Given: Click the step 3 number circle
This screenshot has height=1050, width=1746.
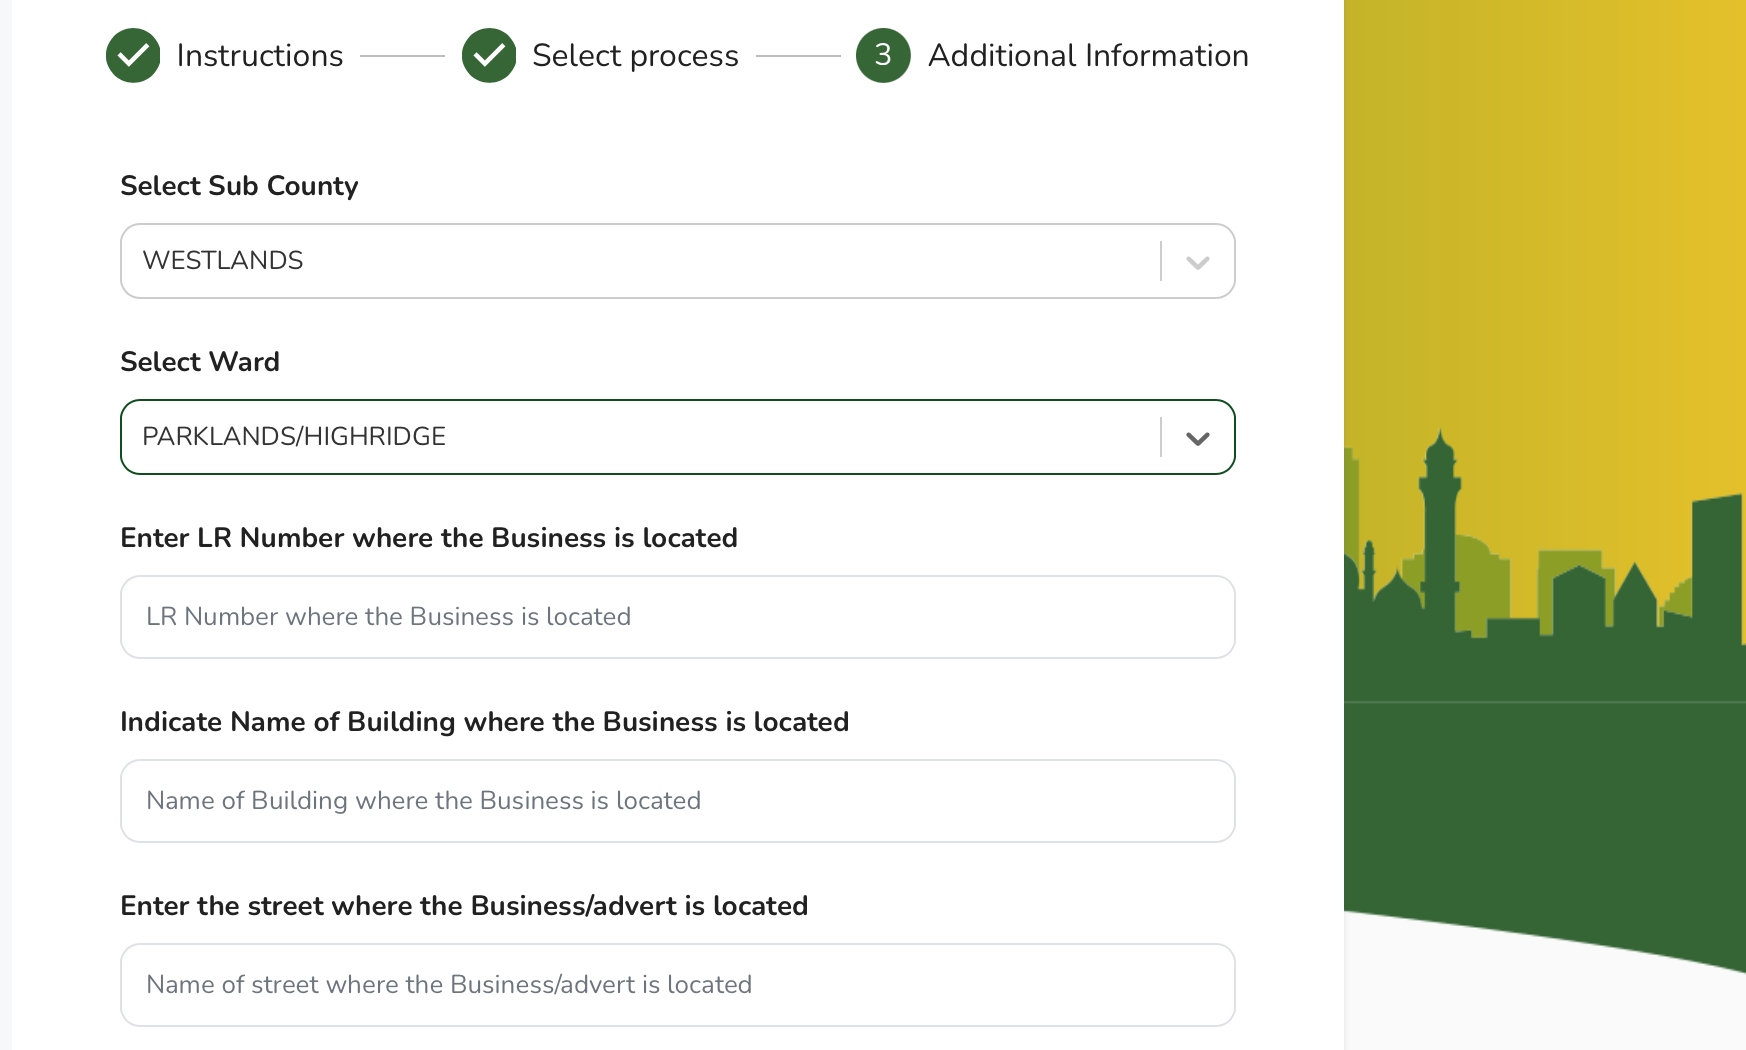Looking at the screenshot, I should (883, 55).
